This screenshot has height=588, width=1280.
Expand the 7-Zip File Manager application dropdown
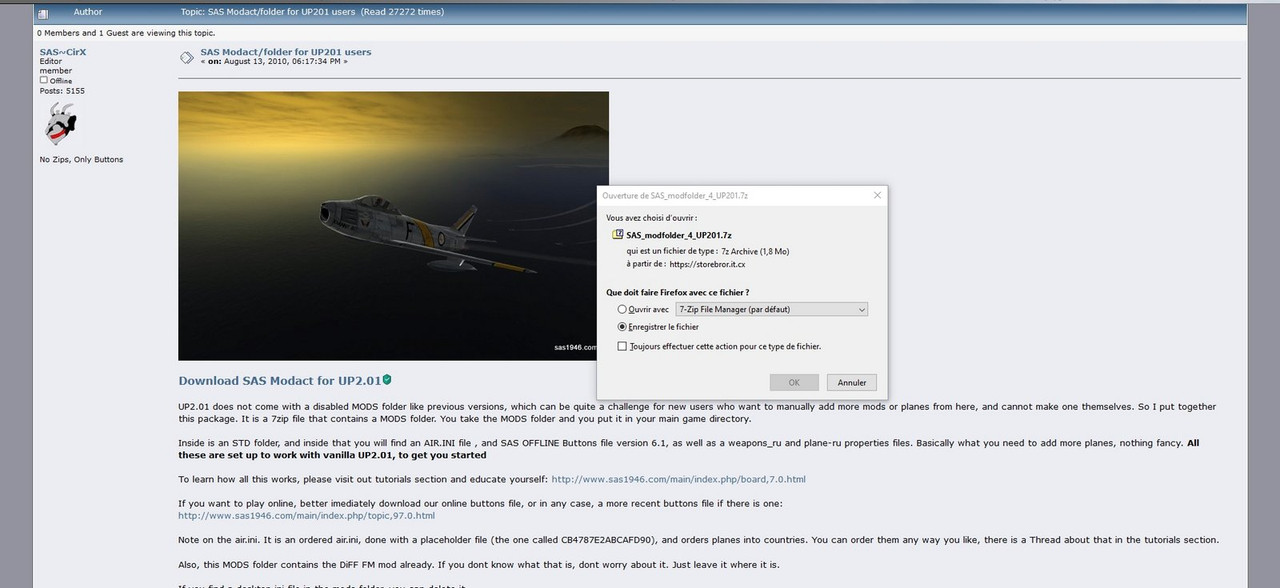point(771,310)
